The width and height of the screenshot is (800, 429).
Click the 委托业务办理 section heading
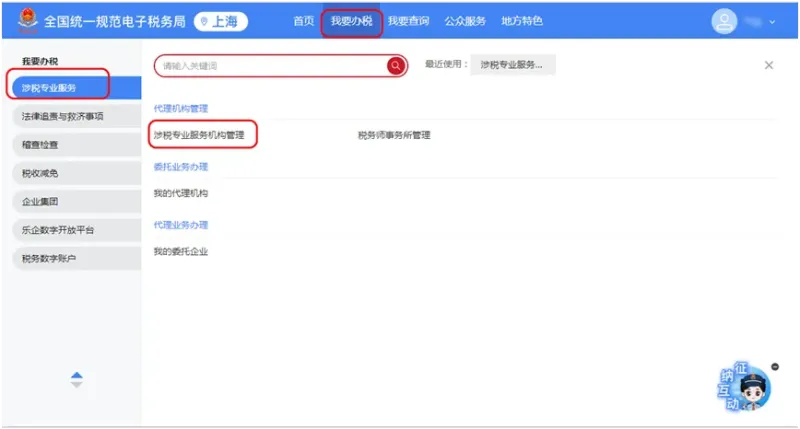181,167
